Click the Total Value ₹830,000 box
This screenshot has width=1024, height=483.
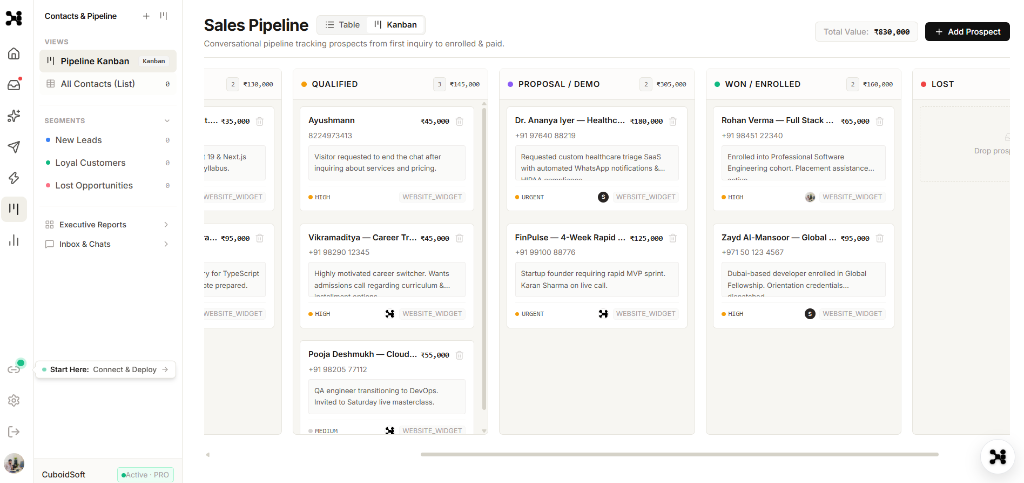866,31
